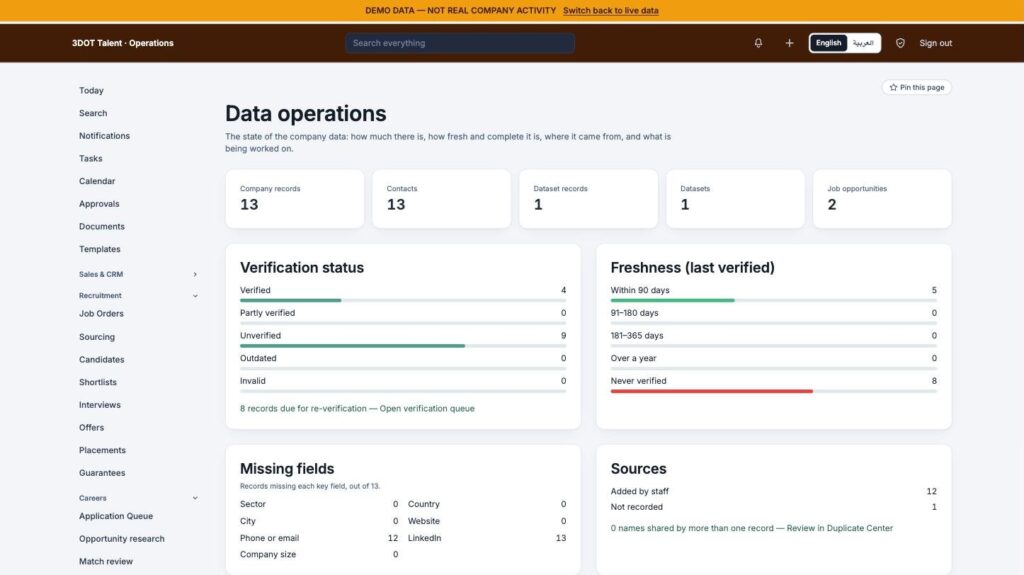The height and width of the screenshot is (575, 1024).
Task: Click the Pin this page button
Action: [916, 88]
